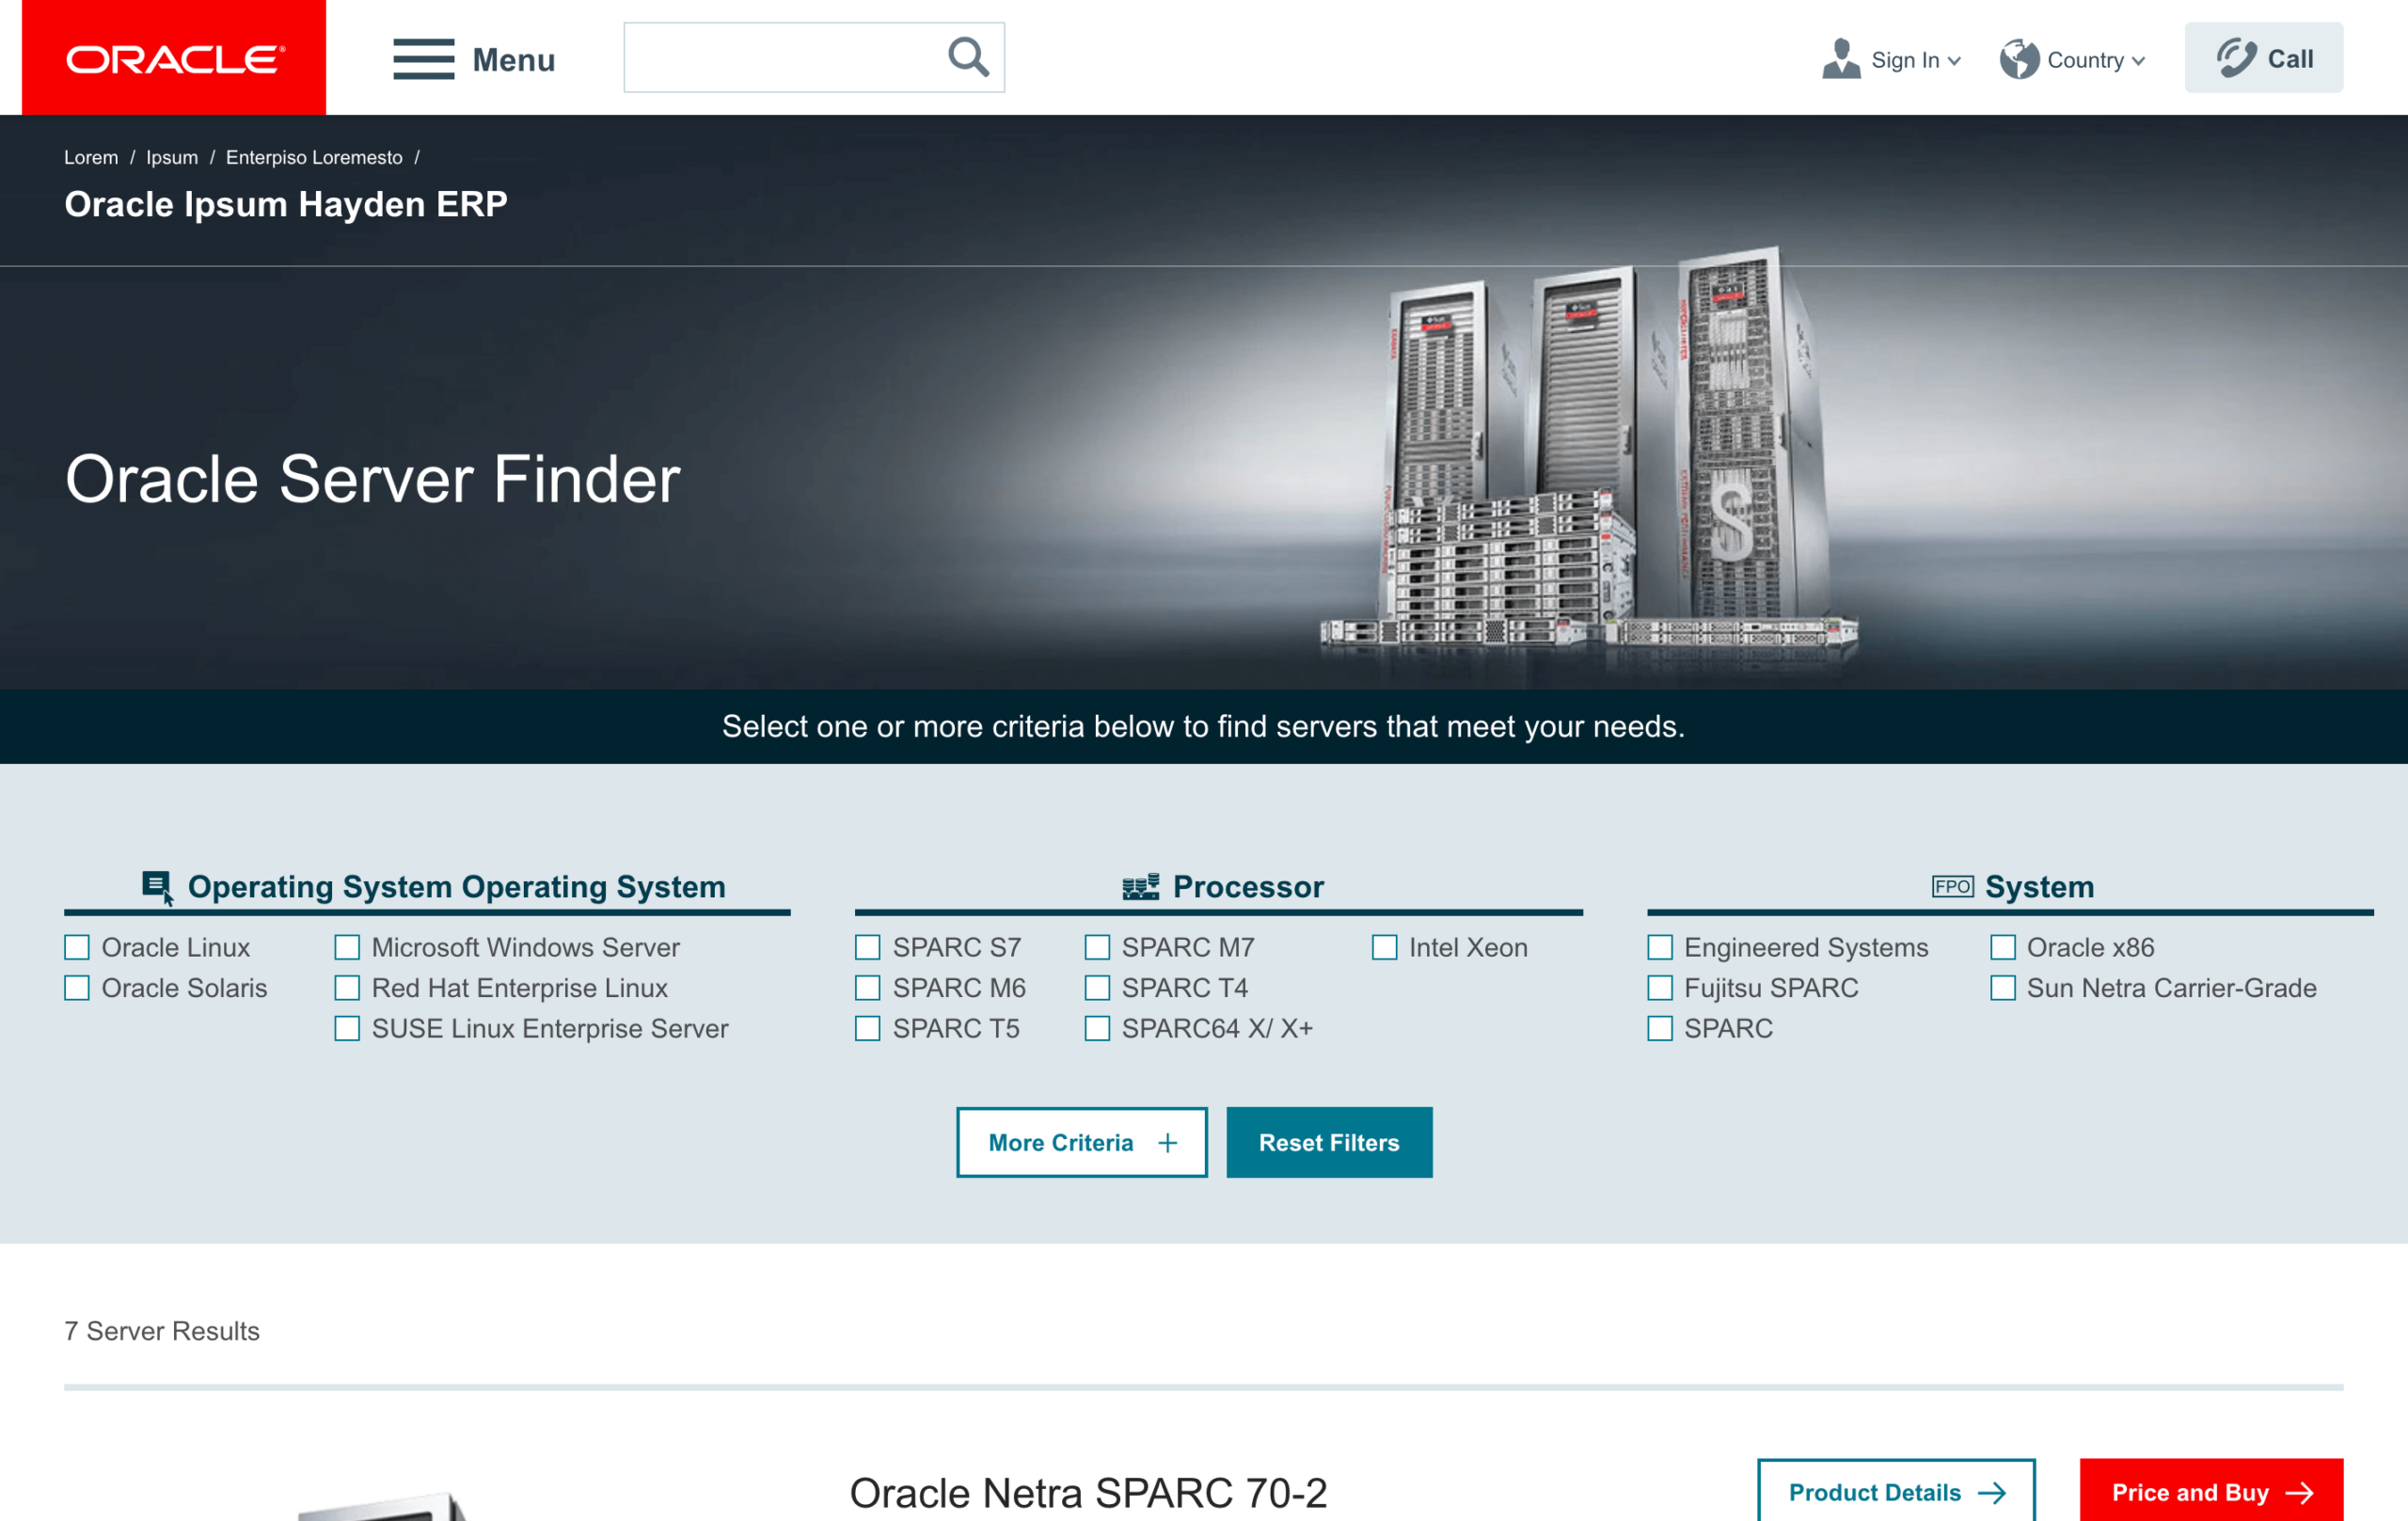Go to Lorem breadcrumb
Image resolution: width=2408 pixels, height=1521 pixels.
pyautogui.click(x=91, y=157)
